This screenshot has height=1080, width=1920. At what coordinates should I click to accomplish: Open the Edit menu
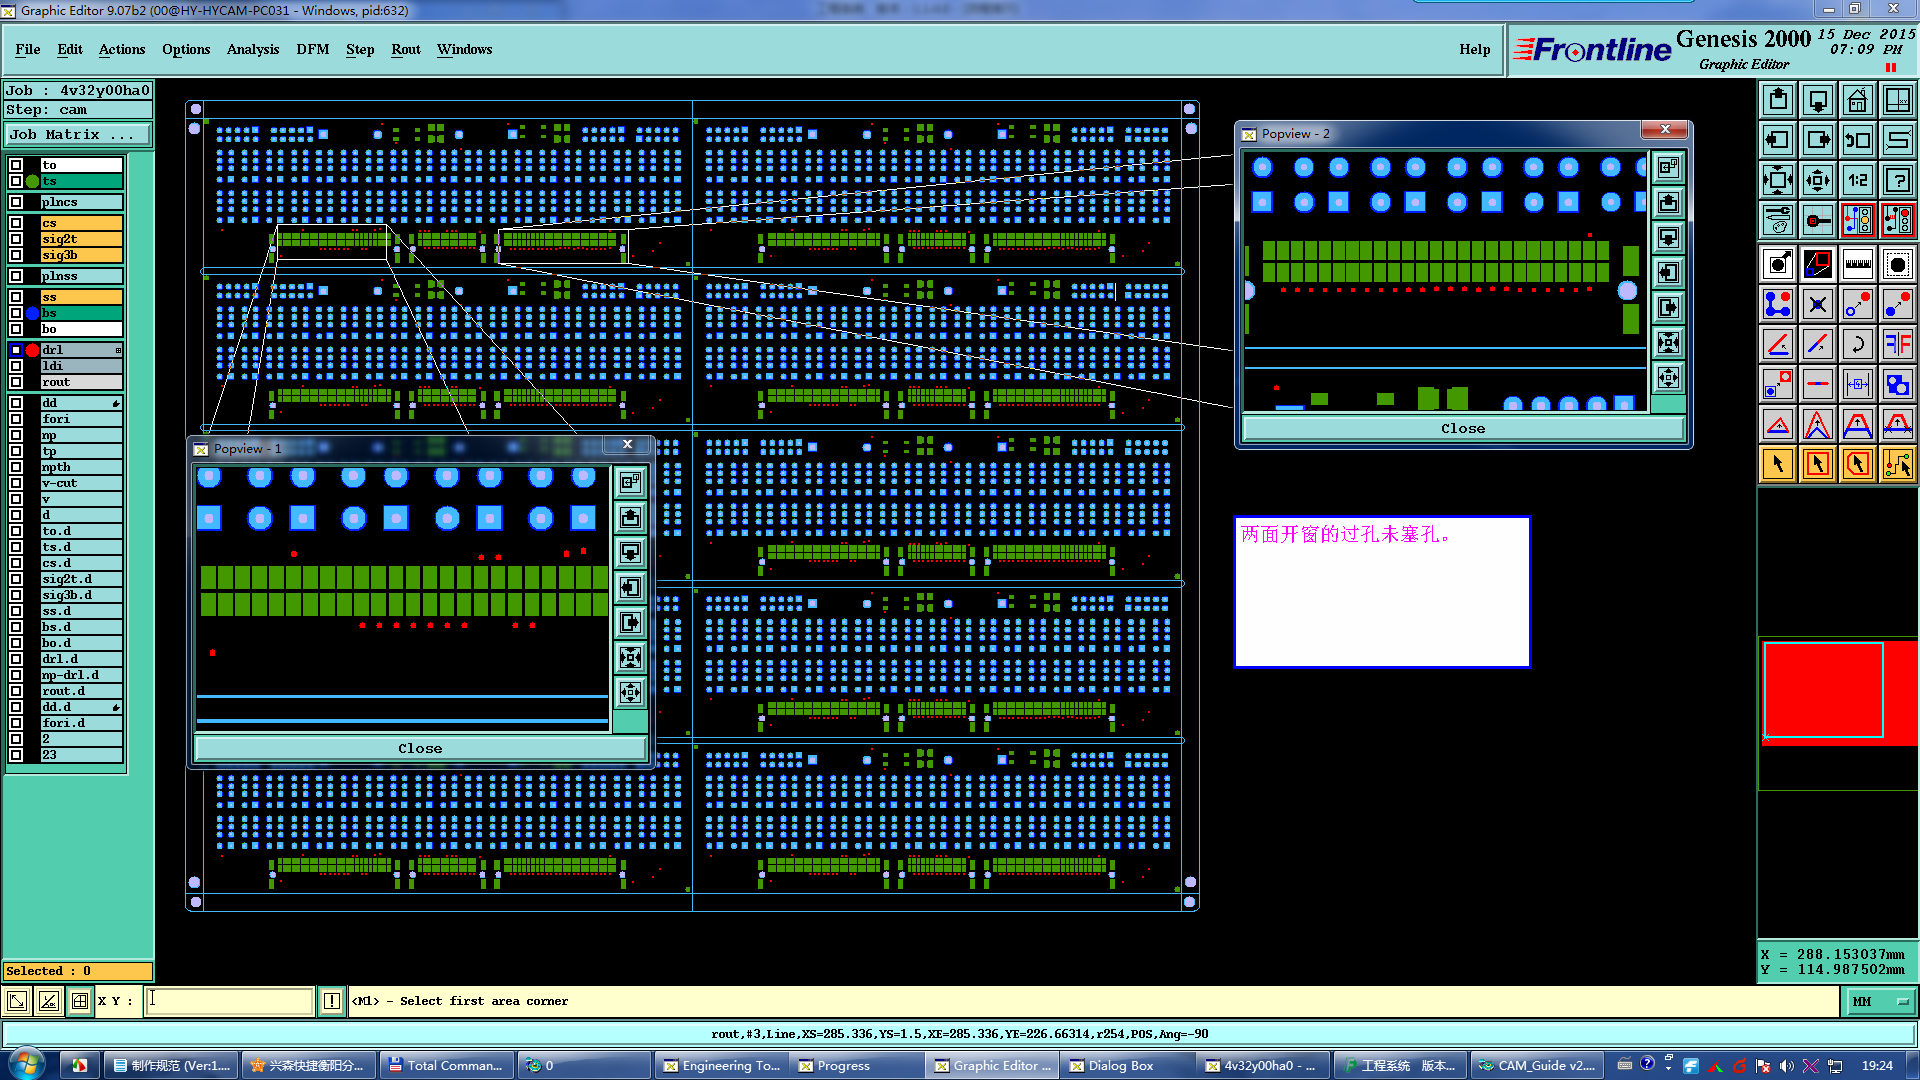tap(70, 49)
